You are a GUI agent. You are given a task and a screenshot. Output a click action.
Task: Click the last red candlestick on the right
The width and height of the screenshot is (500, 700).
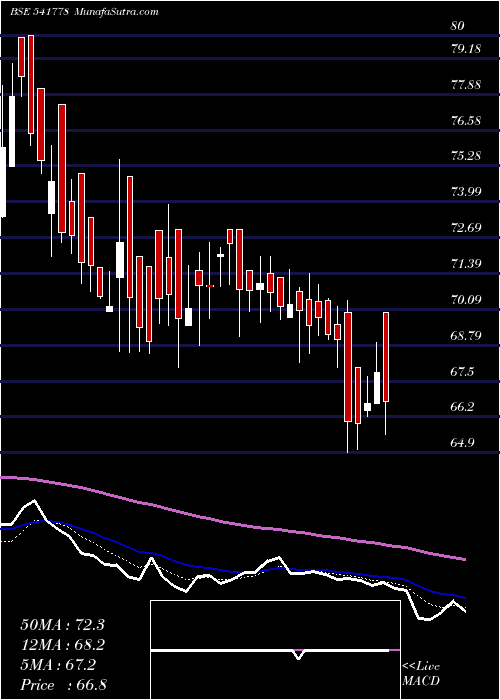point(386,357)
